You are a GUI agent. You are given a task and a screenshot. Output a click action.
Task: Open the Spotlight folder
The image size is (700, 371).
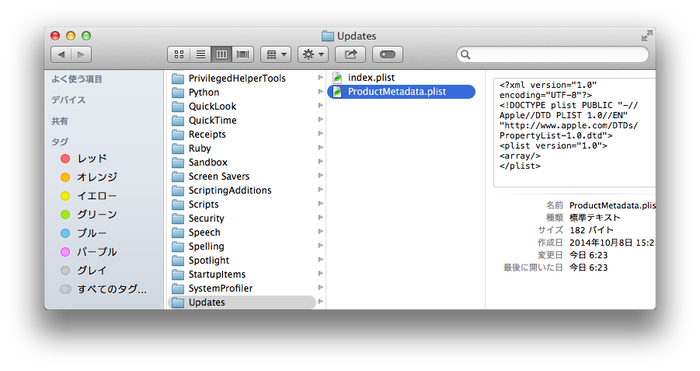coord(200,260)
